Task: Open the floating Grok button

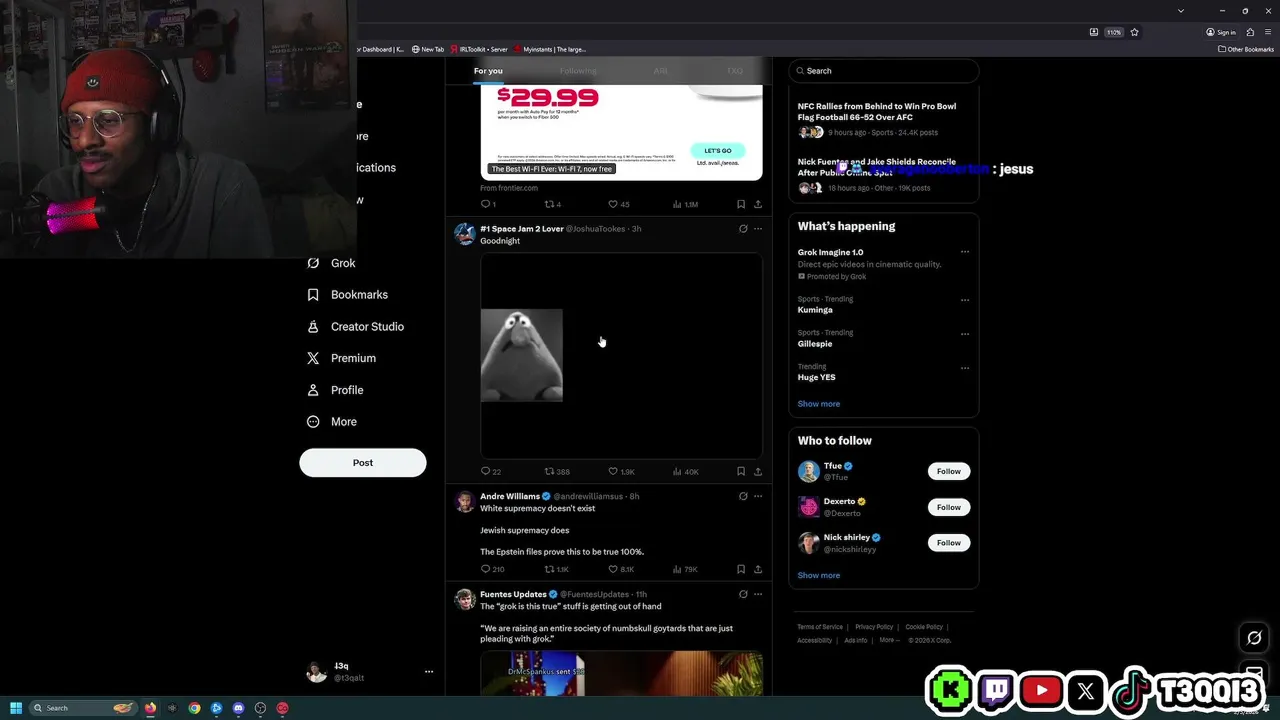Action: pos(1254,638)
